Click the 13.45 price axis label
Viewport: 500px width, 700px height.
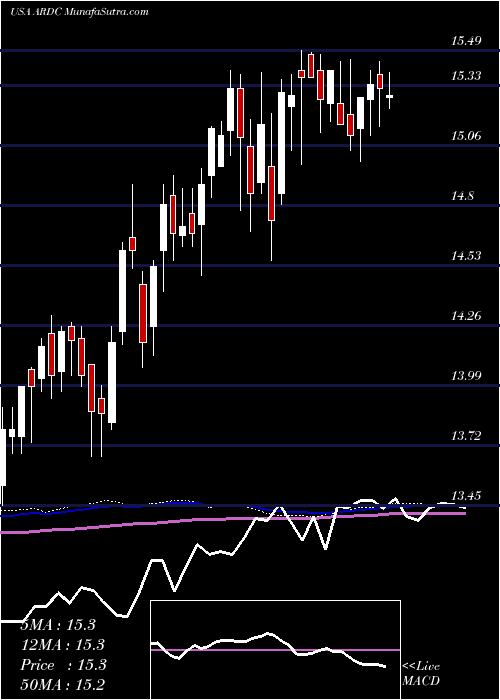coord(466,496)
